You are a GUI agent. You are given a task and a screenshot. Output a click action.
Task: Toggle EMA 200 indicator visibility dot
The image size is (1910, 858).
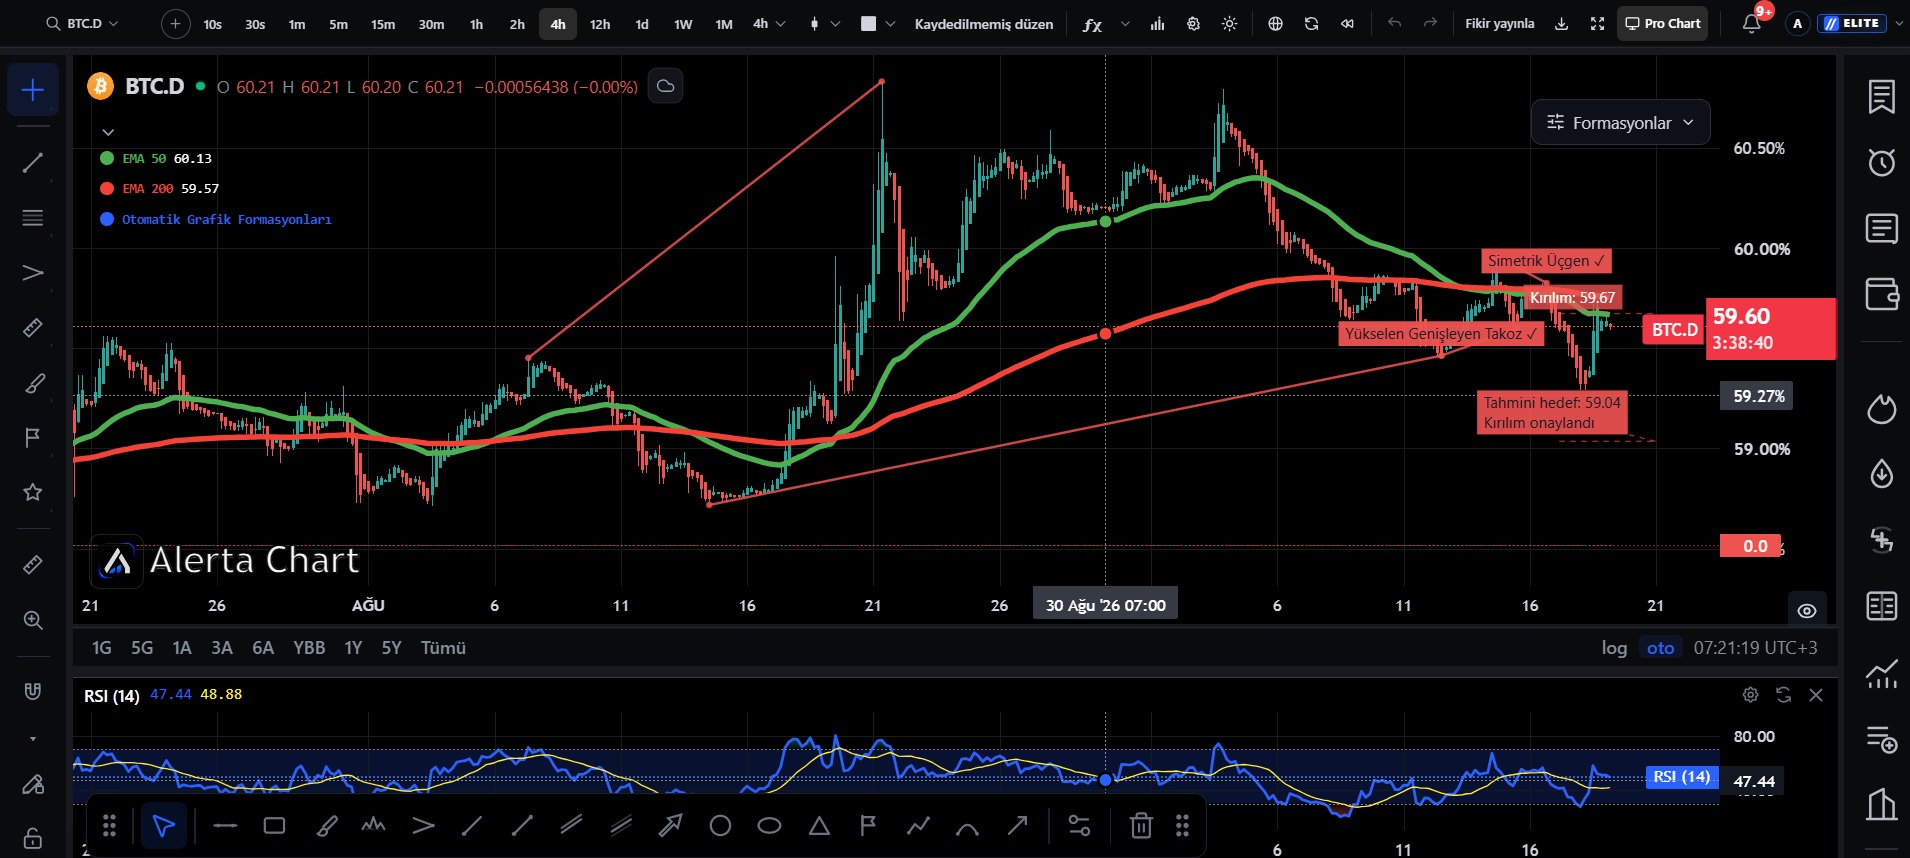point(107,188)
